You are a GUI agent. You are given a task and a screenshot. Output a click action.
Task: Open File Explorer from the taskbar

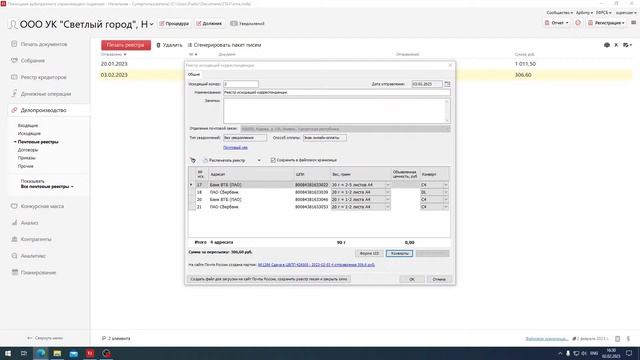(x=57, y=353)
